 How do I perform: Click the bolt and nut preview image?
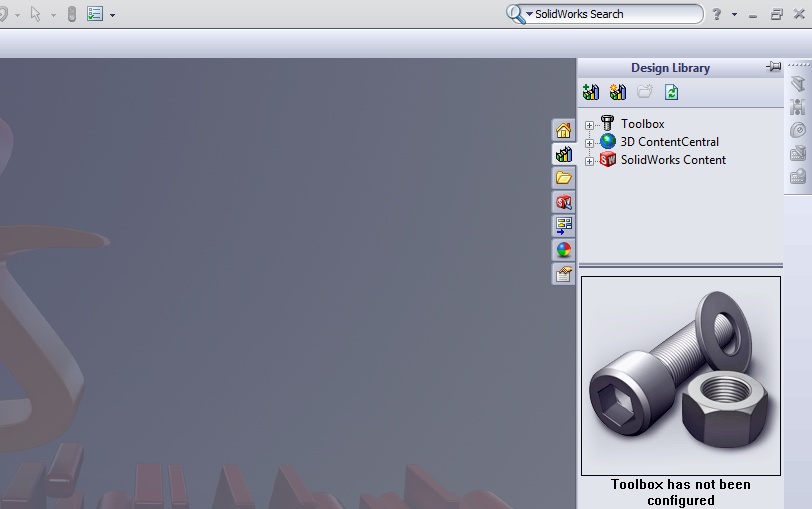[x=680, y=376]
